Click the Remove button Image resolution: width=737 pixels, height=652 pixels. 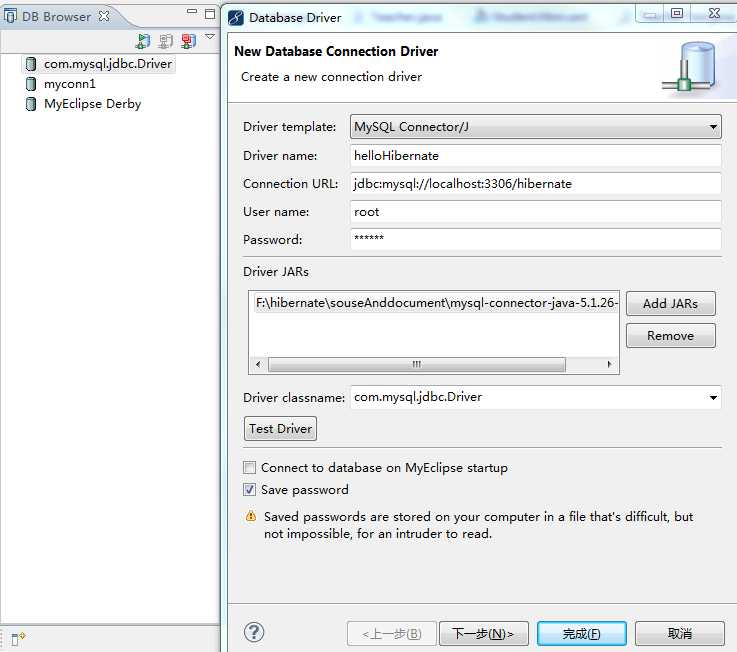click(670, 336)
